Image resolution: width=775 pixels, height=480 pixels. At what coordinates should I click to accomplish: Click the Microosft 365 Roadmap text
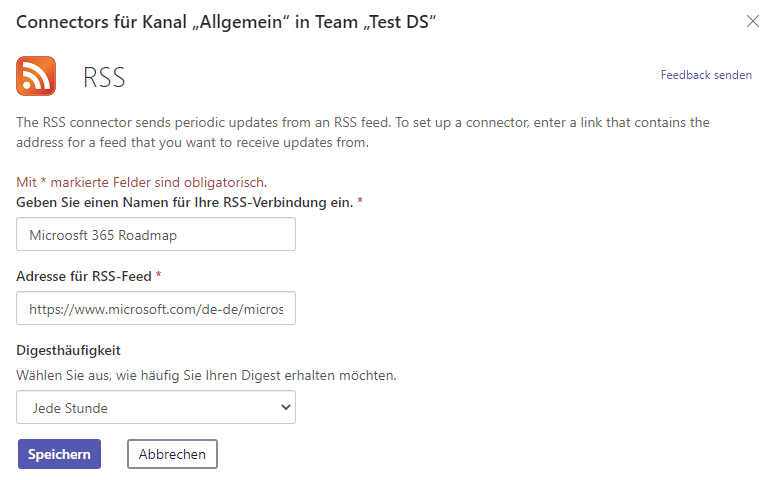pyautogui.click(x=103, y=235)
